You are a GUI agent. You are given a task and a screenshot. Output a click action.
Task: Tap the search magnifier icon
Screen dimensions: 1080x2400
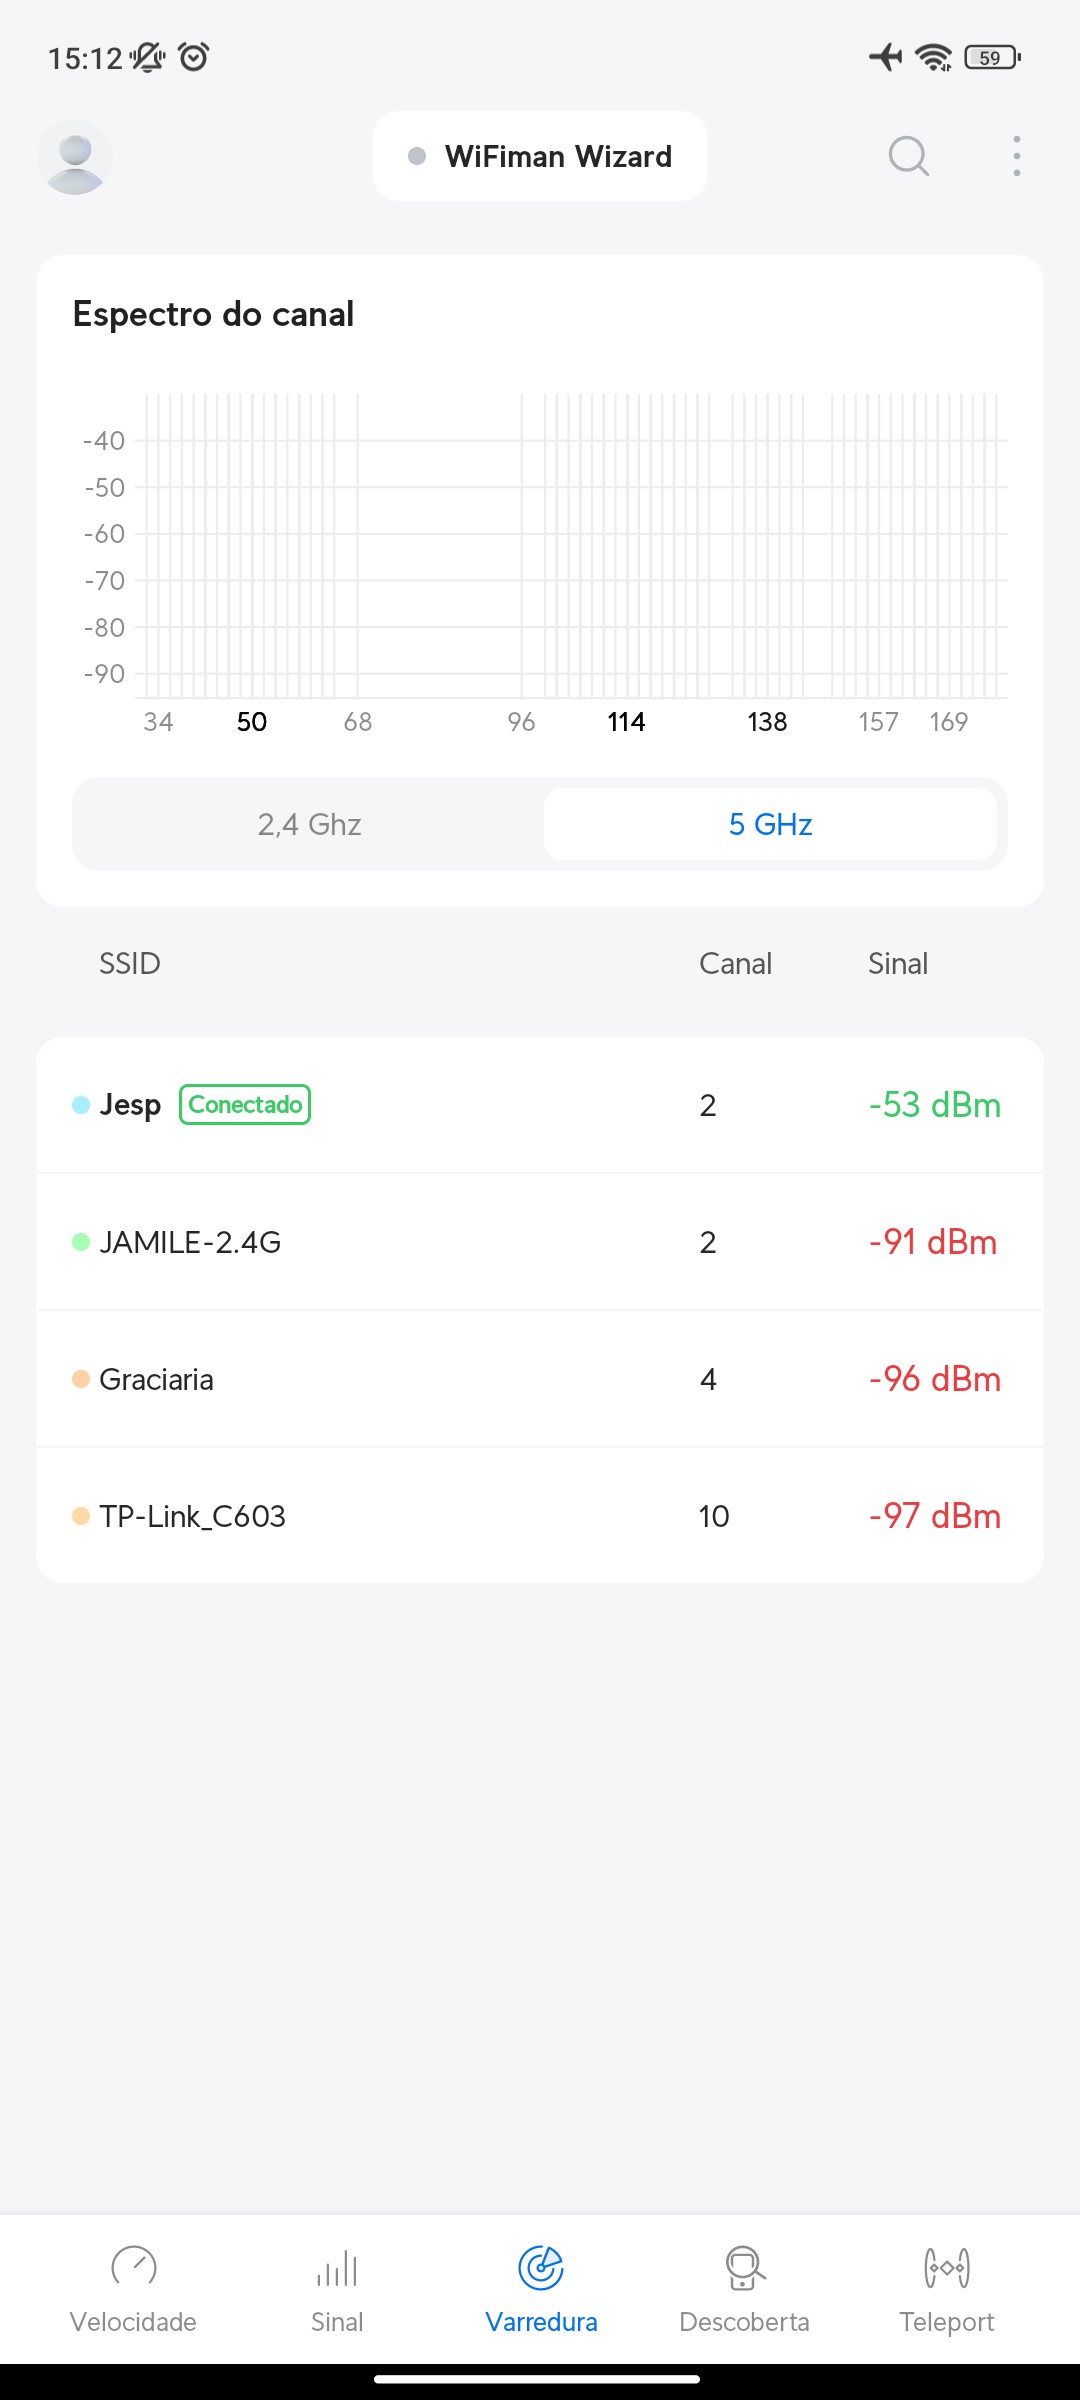click(908, 157)
